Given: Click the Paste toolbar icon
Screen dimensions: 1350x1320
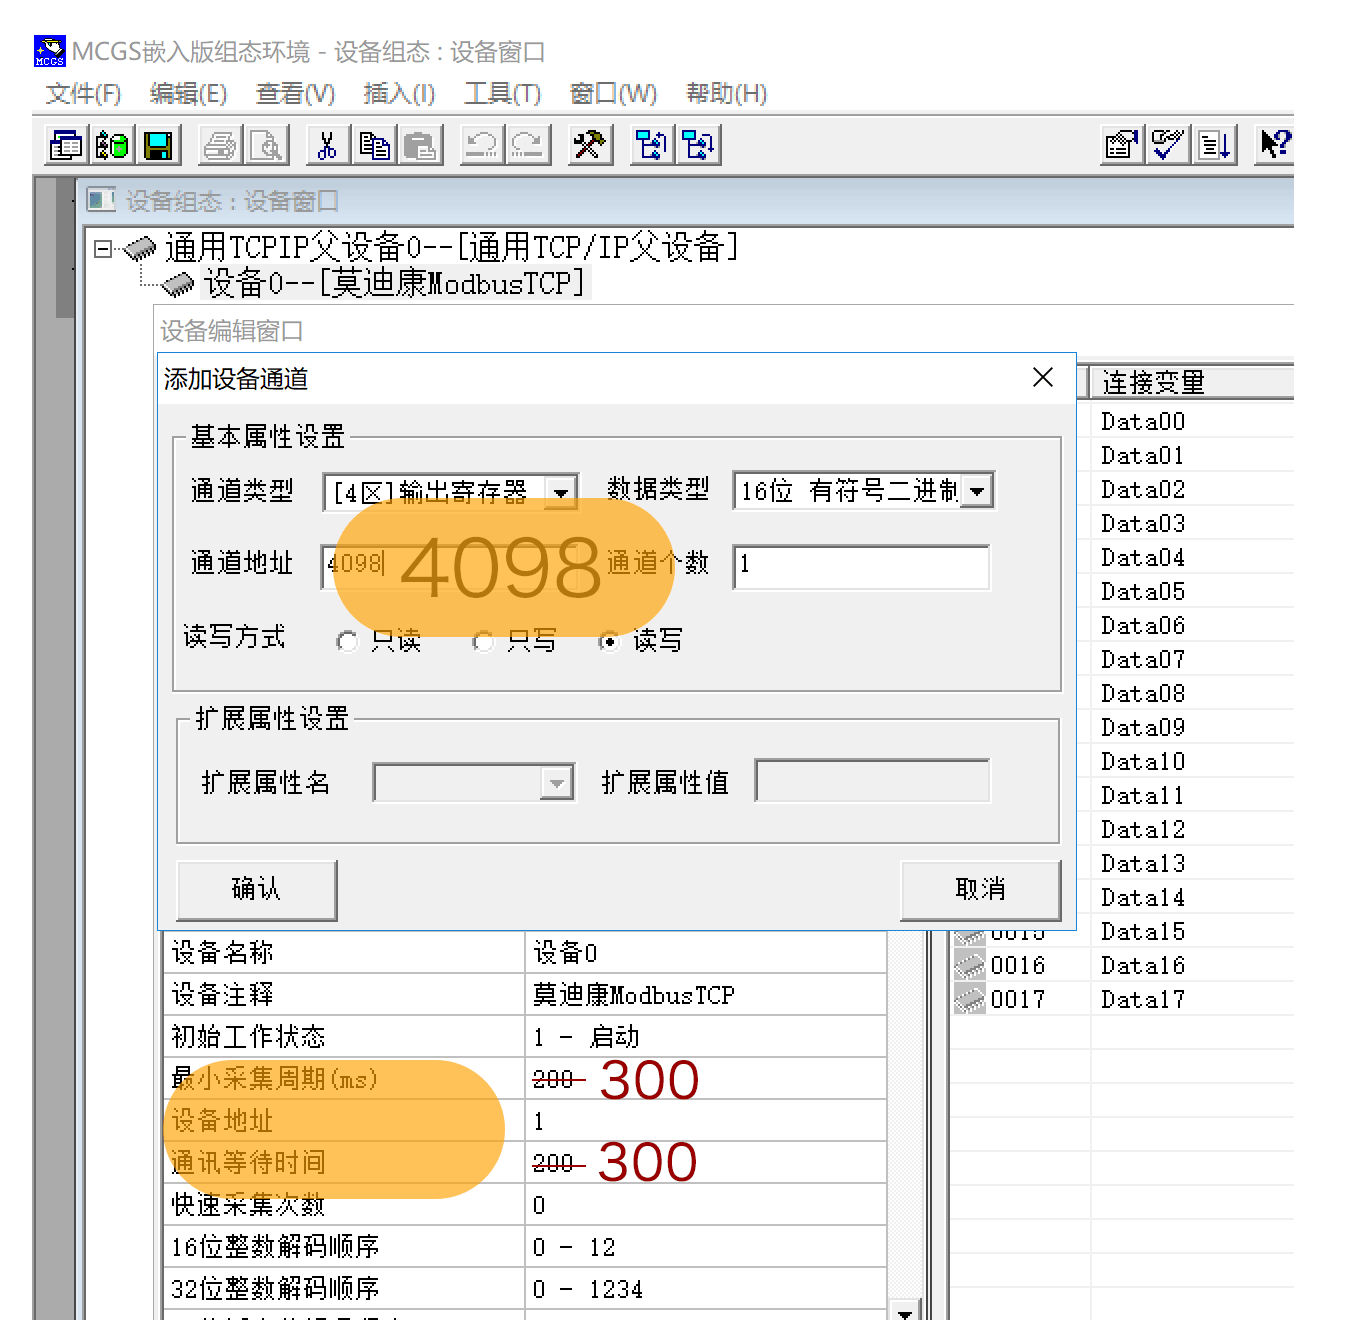Looking at the screenshot, I should tap(421, 145).
